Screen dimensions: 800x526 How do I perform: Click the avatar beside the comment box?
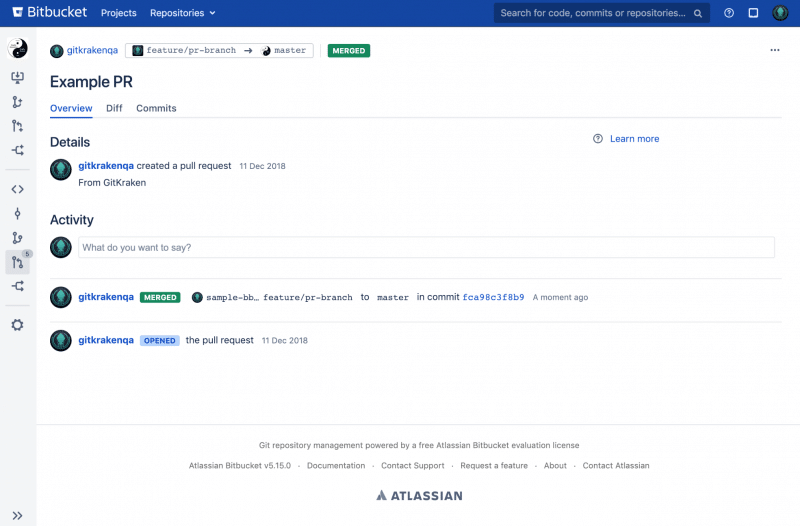click(61, 247)
